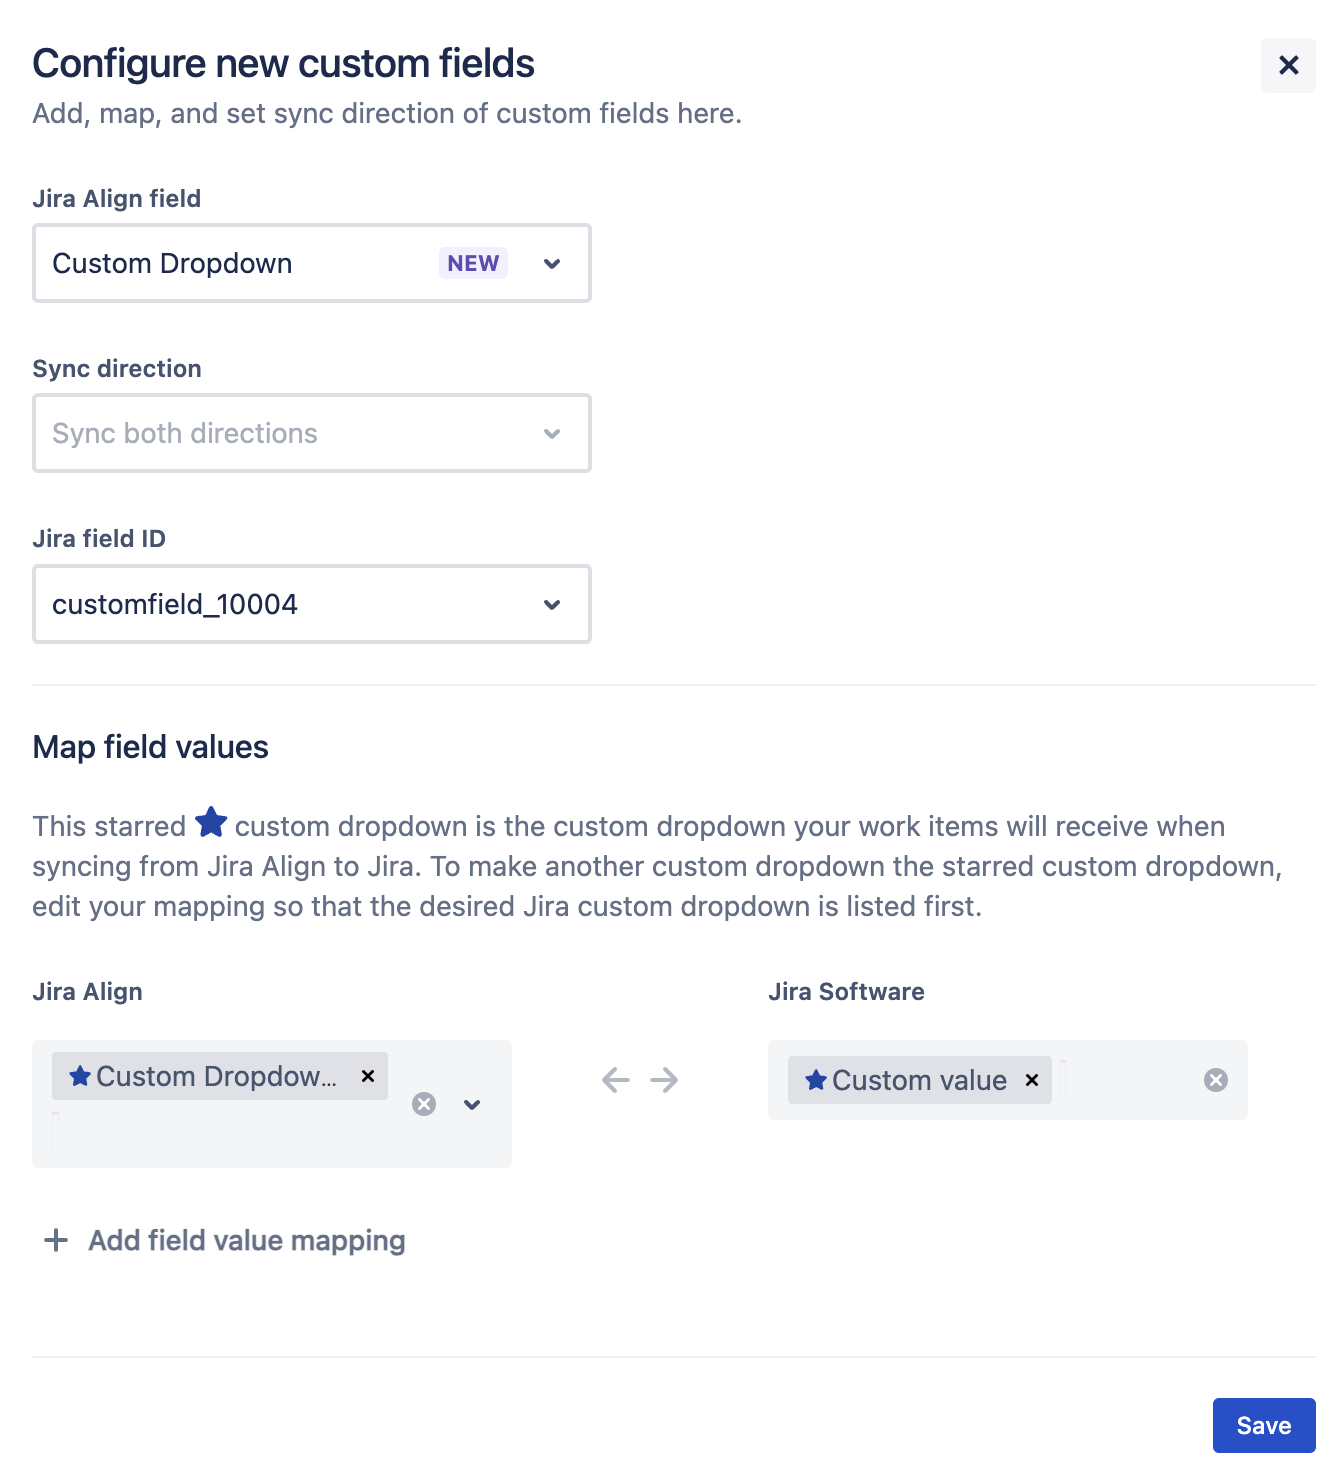Click the star icon on Custom value tag
The height and width of the screenshot is (1484, 1344).
pos(815,1080)
